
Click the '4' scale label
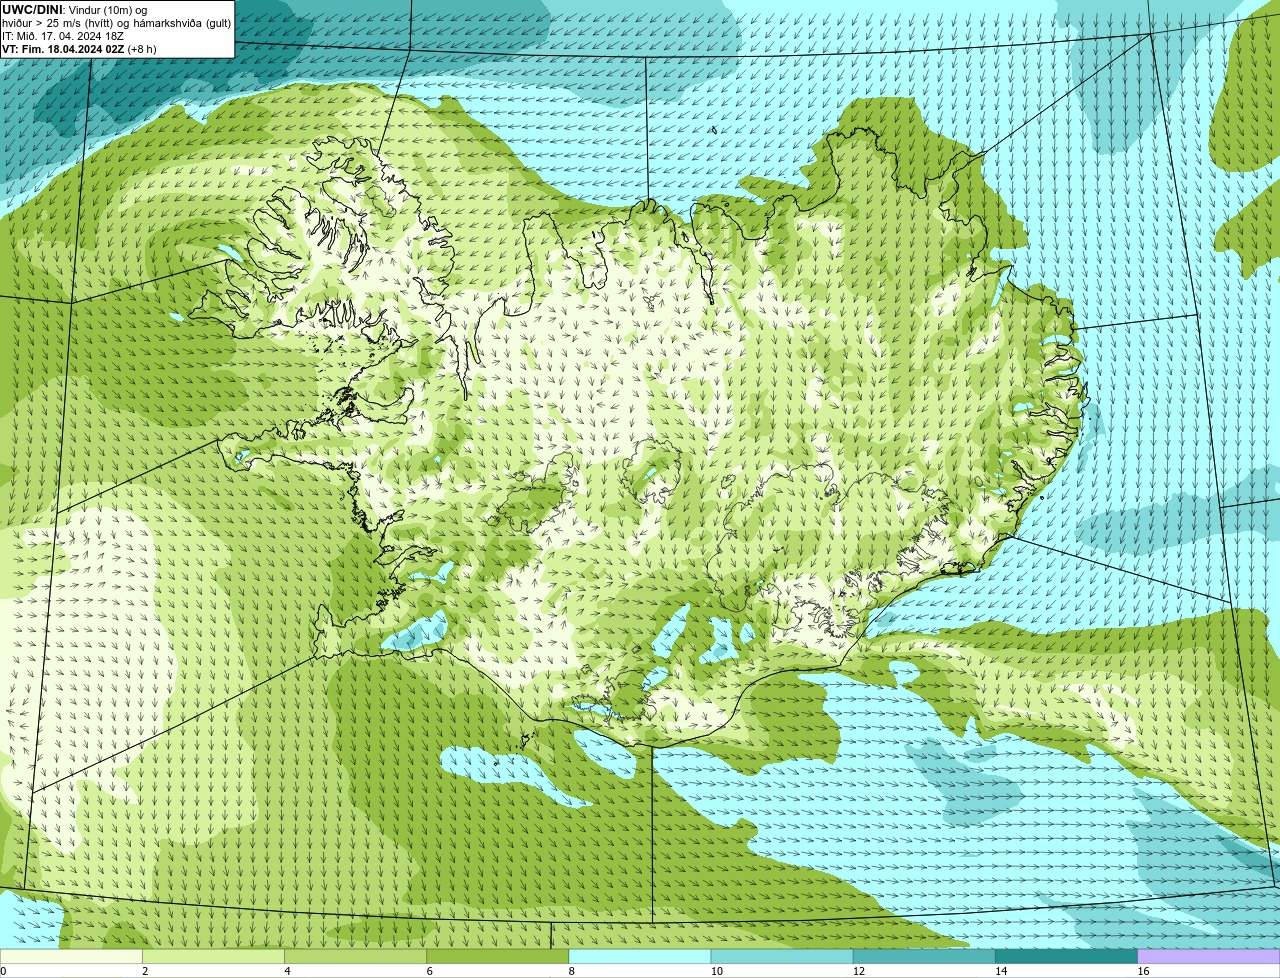pyautogui.click(x=287, y=971)
